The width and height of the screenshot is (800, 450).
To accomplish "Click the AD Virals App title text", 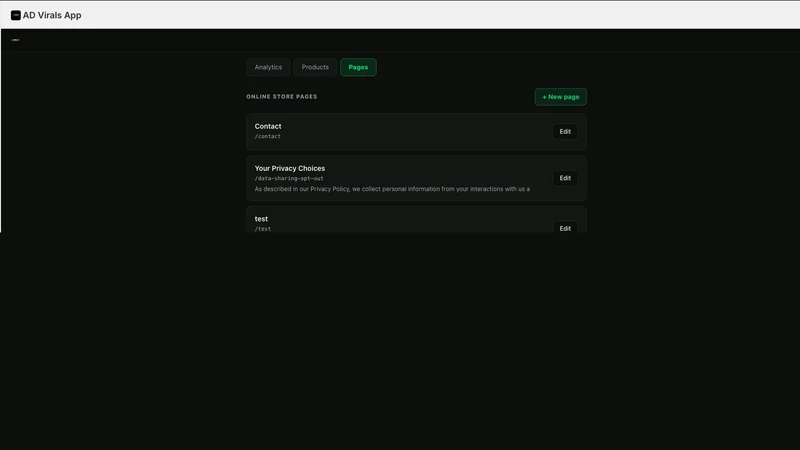I will 52,15.
